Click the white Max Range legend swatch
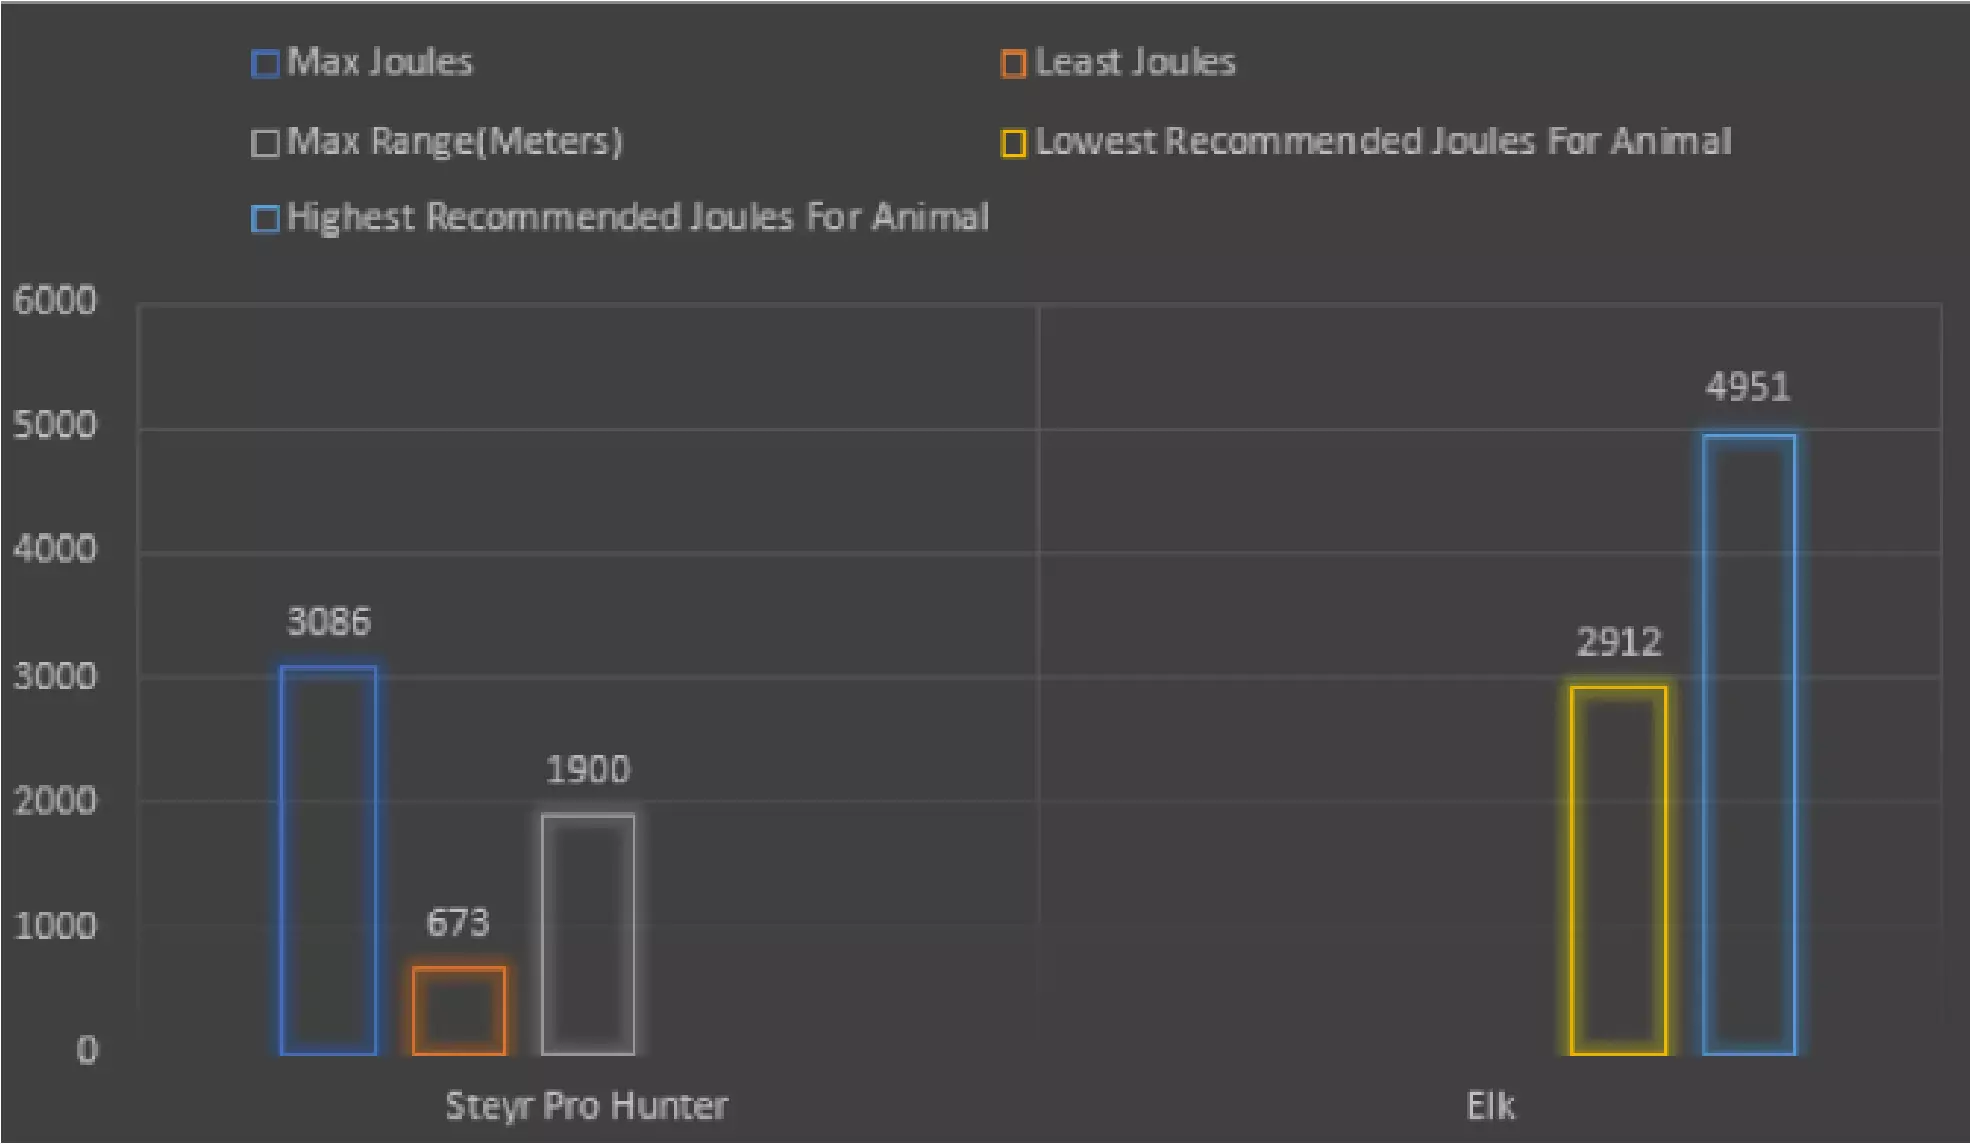1970x1144 pixels. point(265,143)
